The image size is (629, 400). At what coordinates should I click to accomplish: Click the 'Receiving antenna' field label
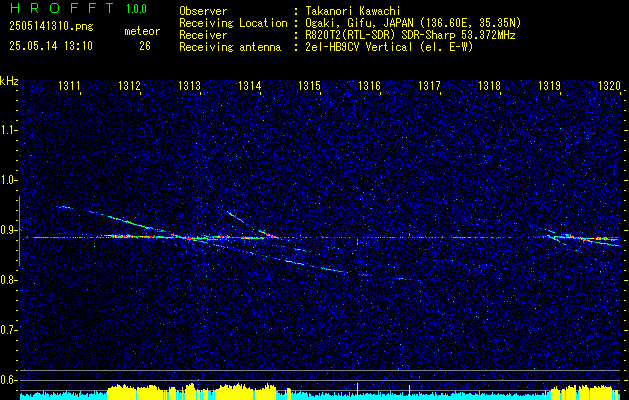[x=230, y=47]
